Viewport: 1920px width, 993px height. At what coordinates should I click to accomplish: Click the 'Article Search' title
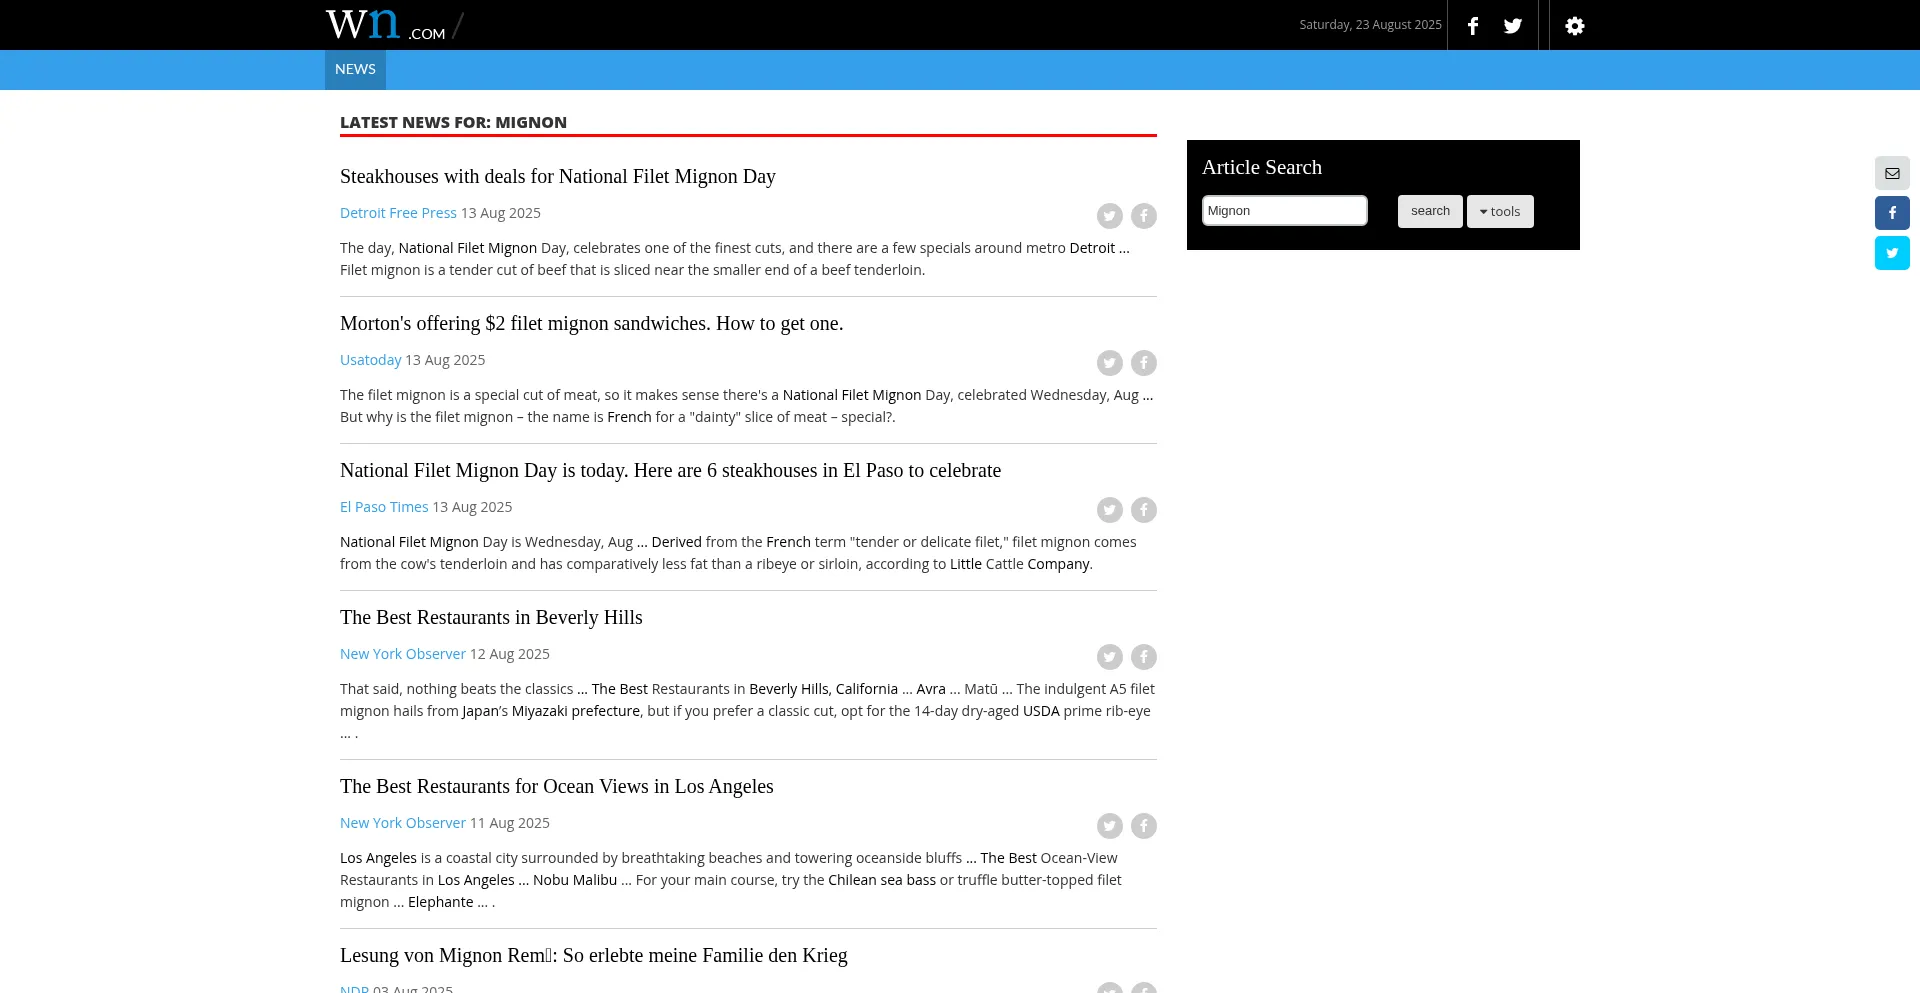point(1262,168)
